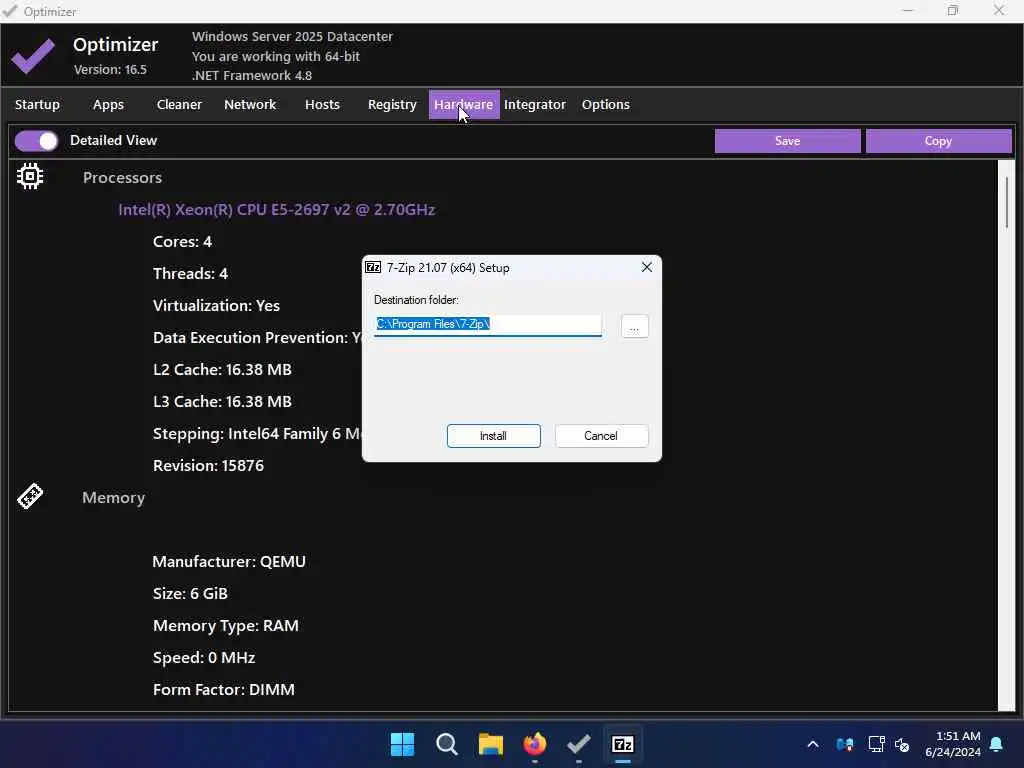
Task: Click 'L3 Cache: 16.38 MB' line
Action: 222,402
